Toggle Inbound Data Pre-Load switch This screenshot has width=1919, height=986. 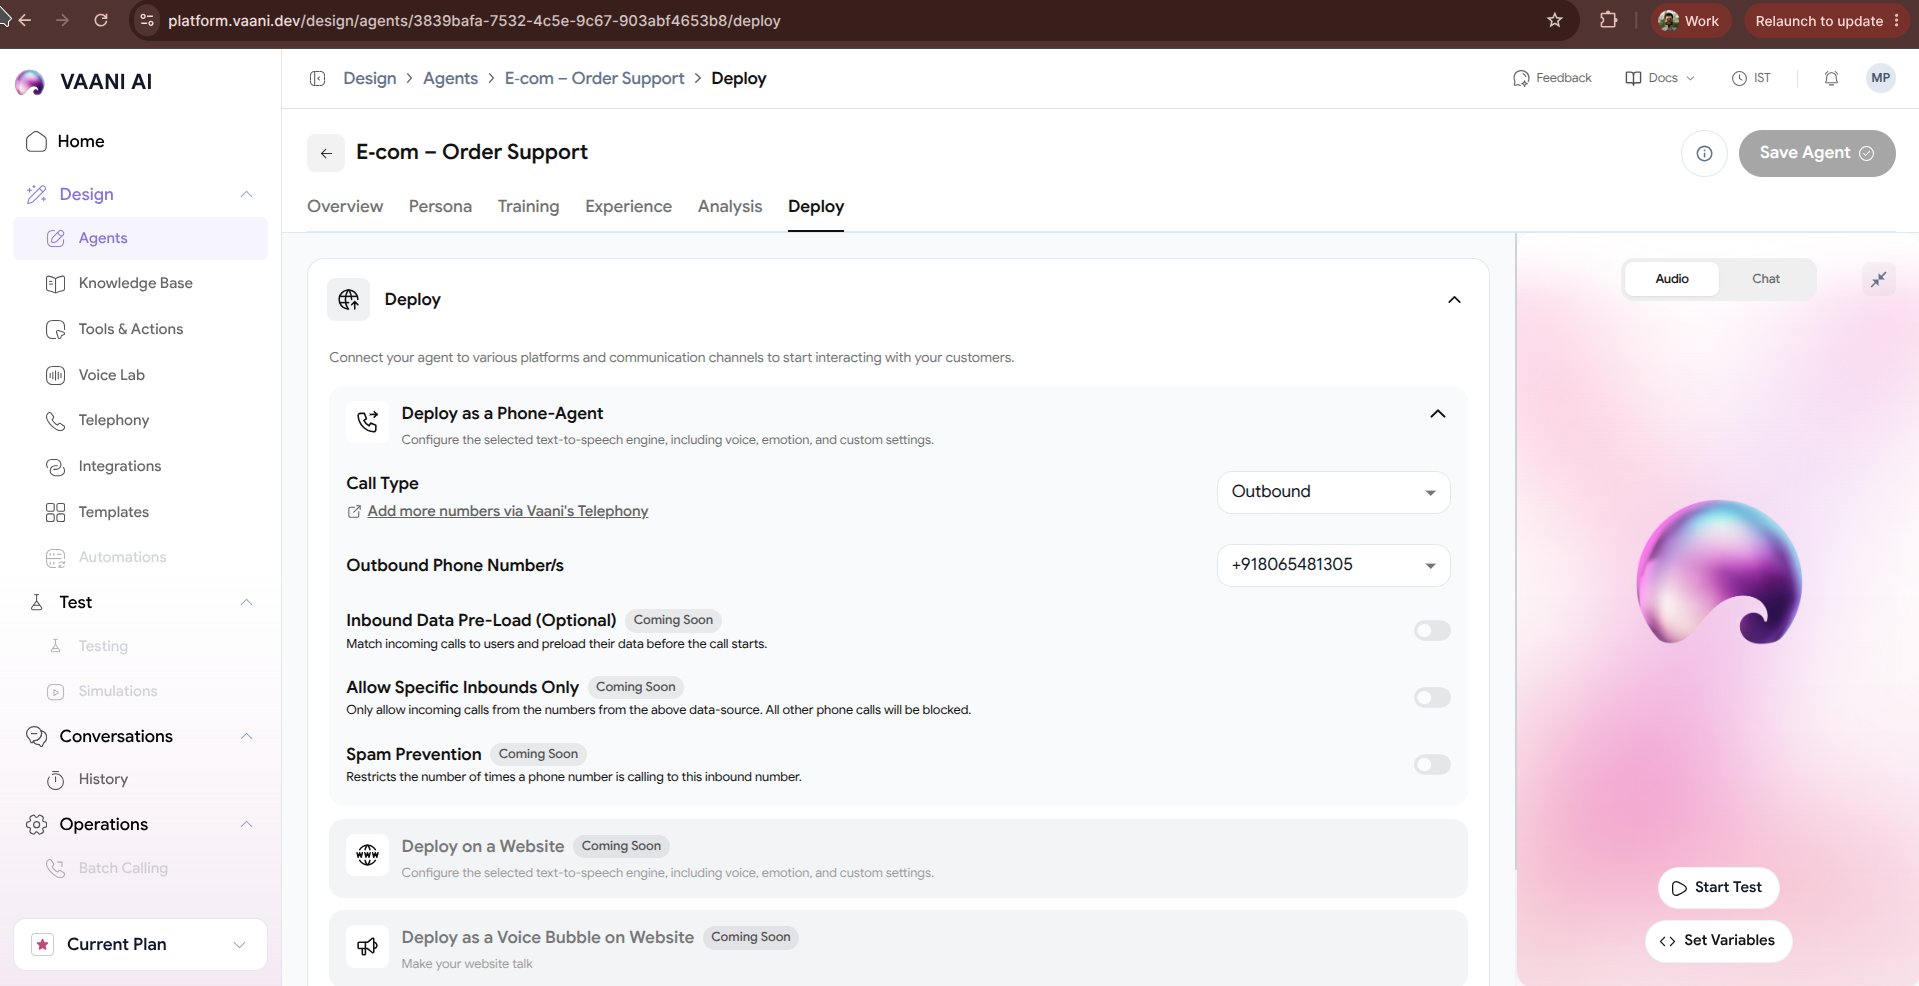(1432, 630)
